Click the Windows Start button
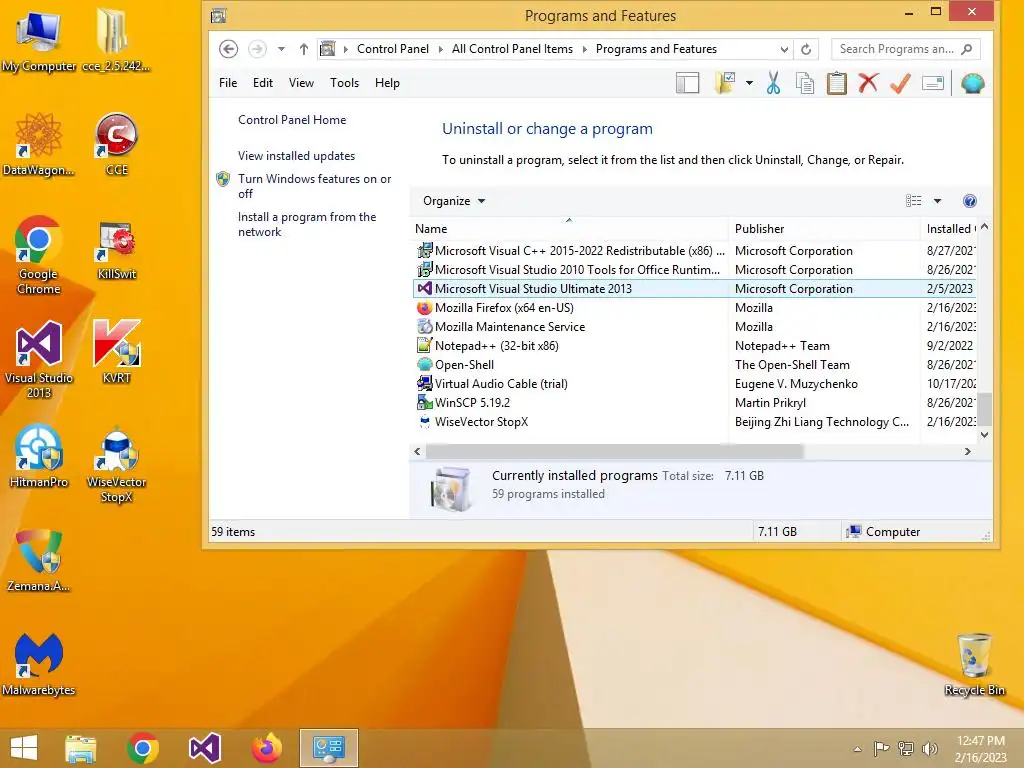1024x768 pixels. [x=24, y=748]
